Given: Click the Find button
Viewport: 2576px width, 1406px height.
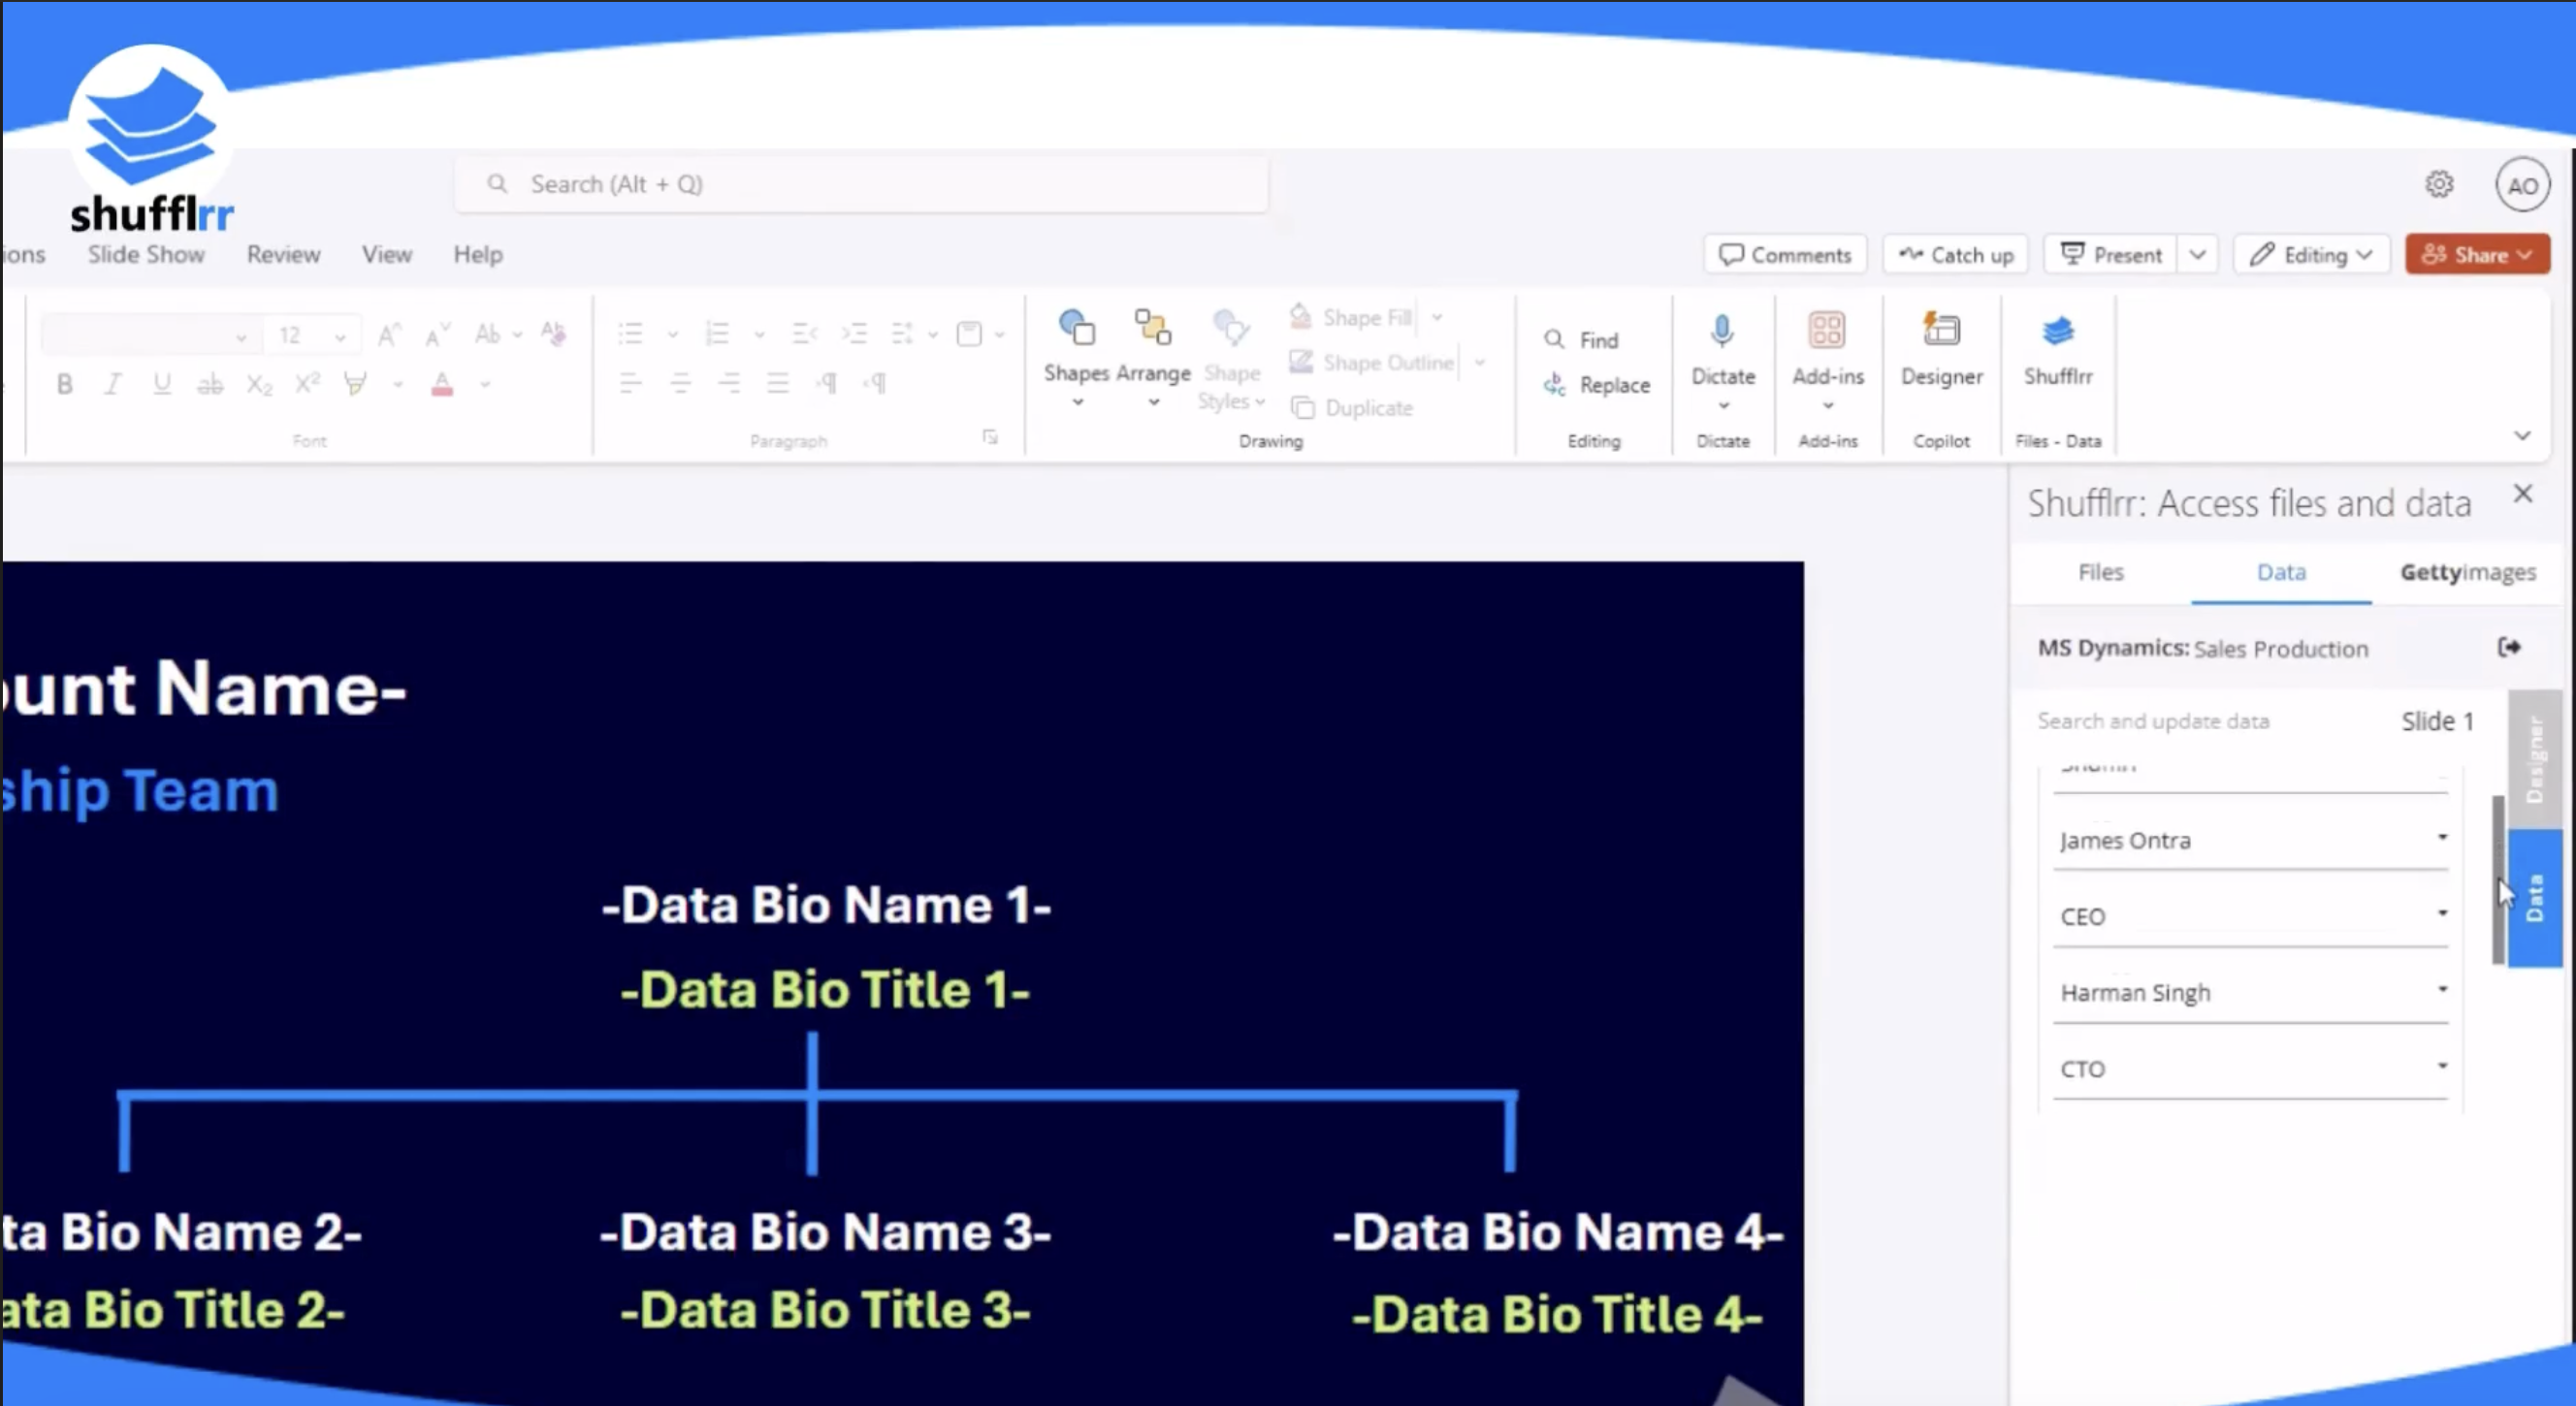Looking at the screenshot, I should tap(1581, 340).
